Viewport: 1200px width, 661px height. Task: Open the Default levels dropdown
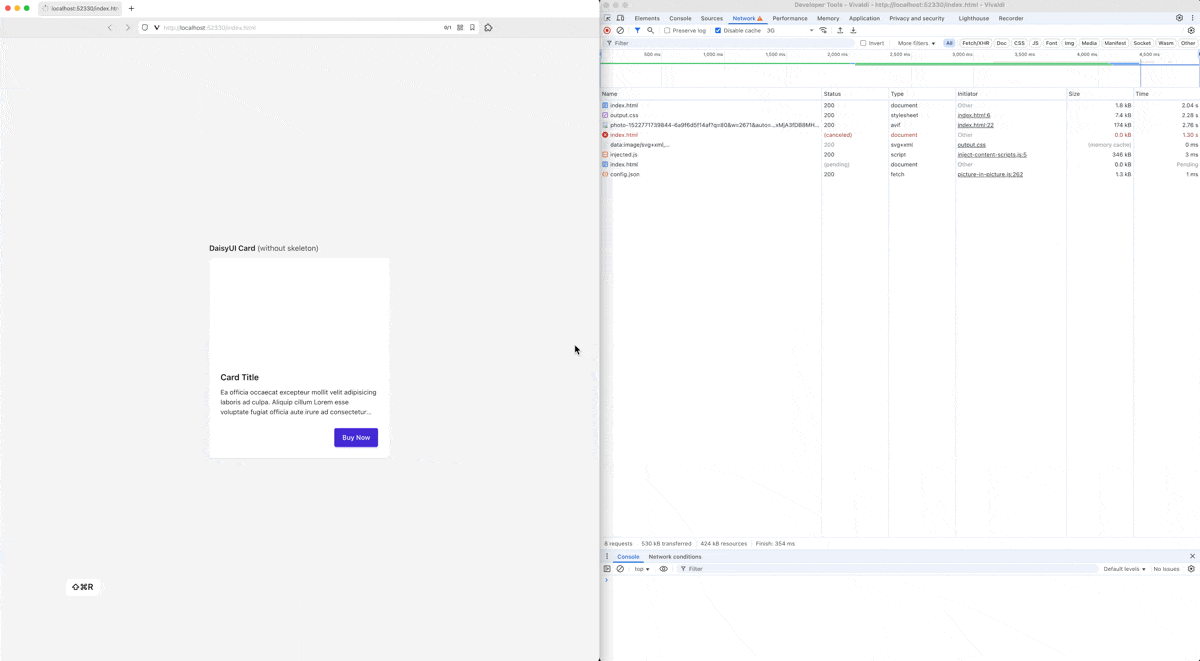tap(1124, 569)
